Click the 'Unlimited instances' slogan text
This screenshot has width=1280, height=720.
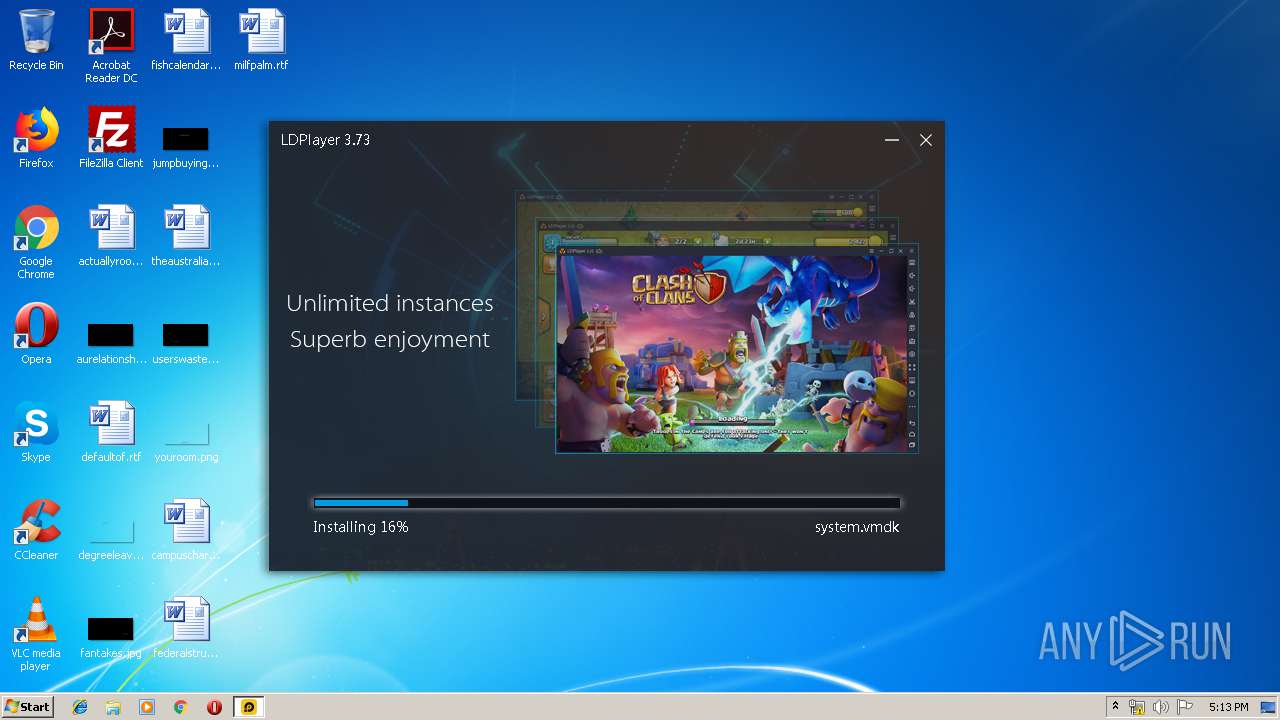tap(390, 303)
